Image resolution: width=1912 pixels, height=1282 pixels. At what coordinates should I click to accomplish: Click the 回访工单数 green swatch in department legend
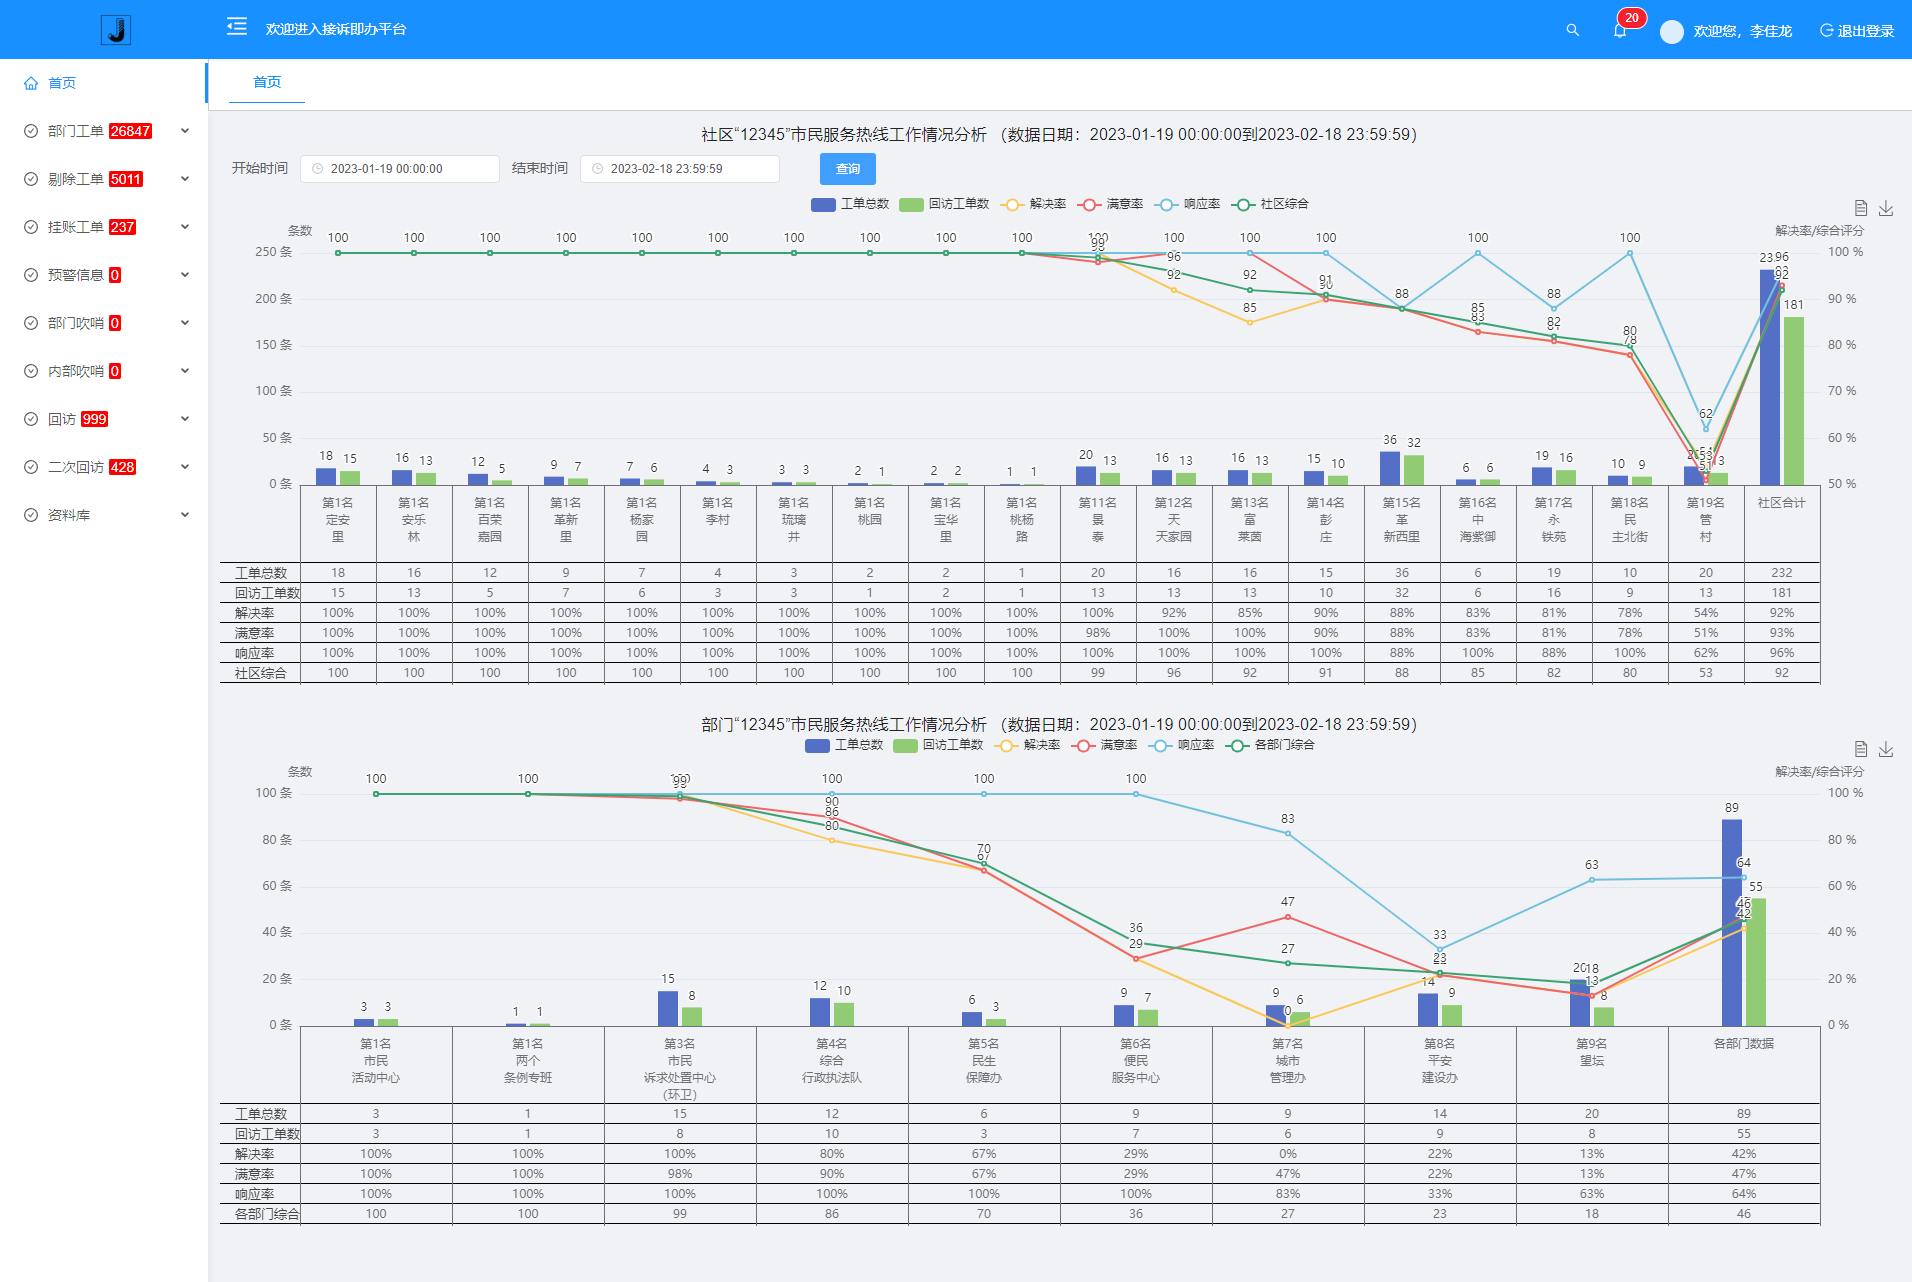[x=905, y=745]
